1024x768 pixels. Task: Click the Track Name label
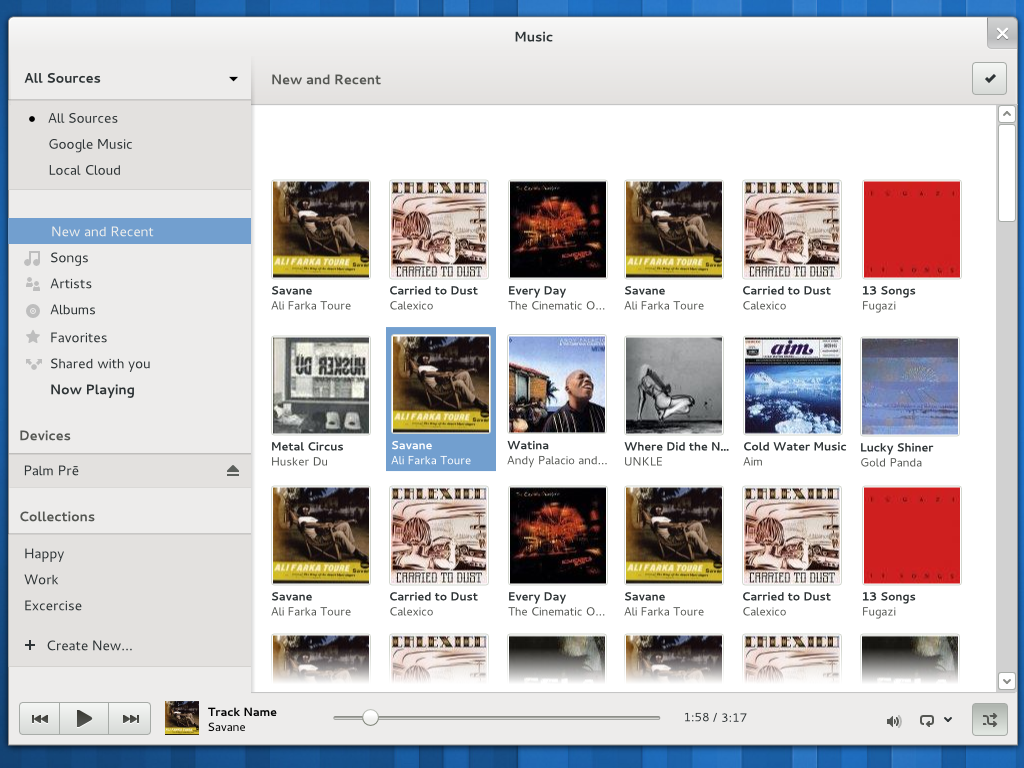[x=242, y=712]
